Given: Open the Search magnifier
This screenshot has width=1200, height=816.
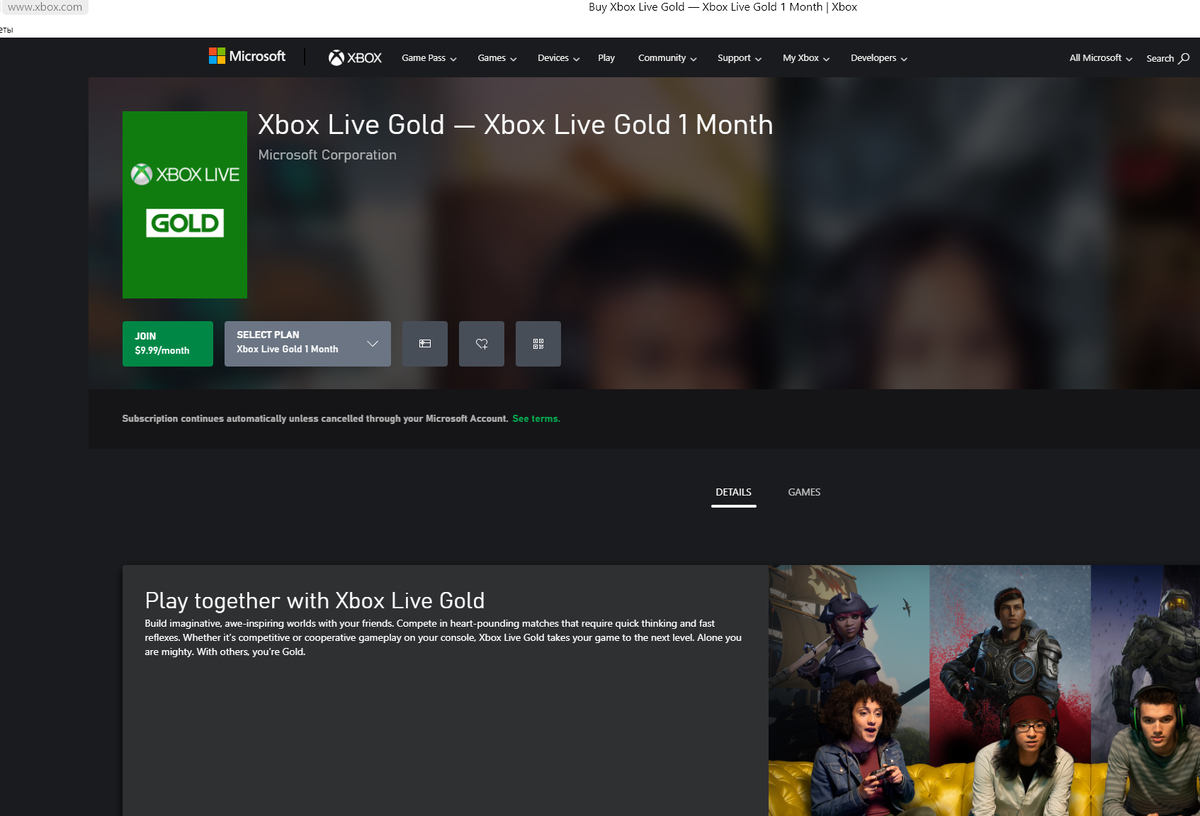Looking at the screenshot, I should [1167, 58].
